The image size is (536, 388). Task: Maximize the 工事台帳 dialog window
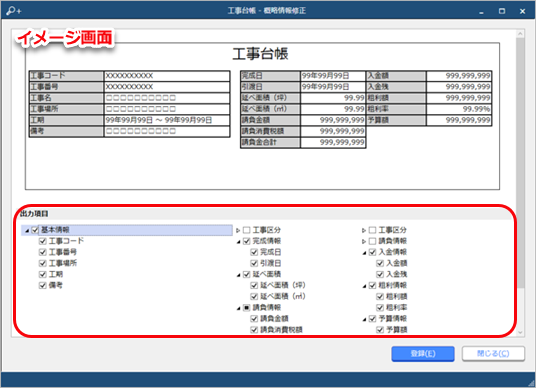click(501, 11)
